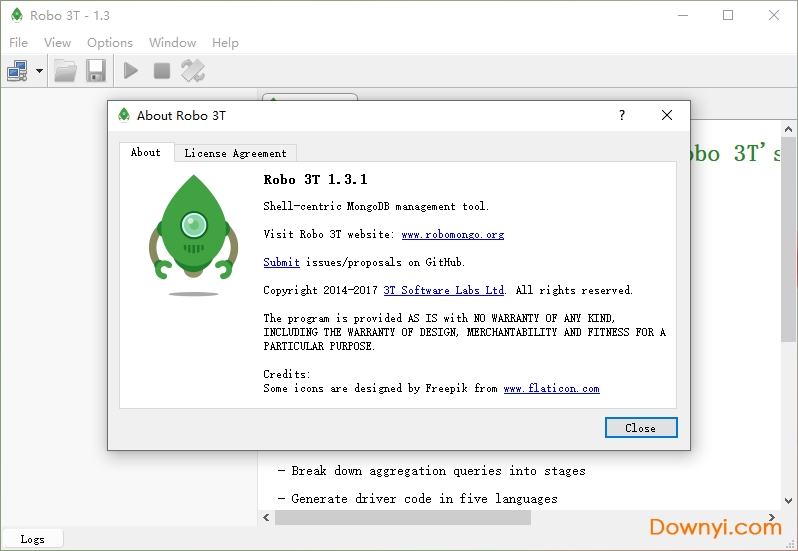Screen dimensions: 798x551
Task: Click the Submit issues link
Action: 281,262
